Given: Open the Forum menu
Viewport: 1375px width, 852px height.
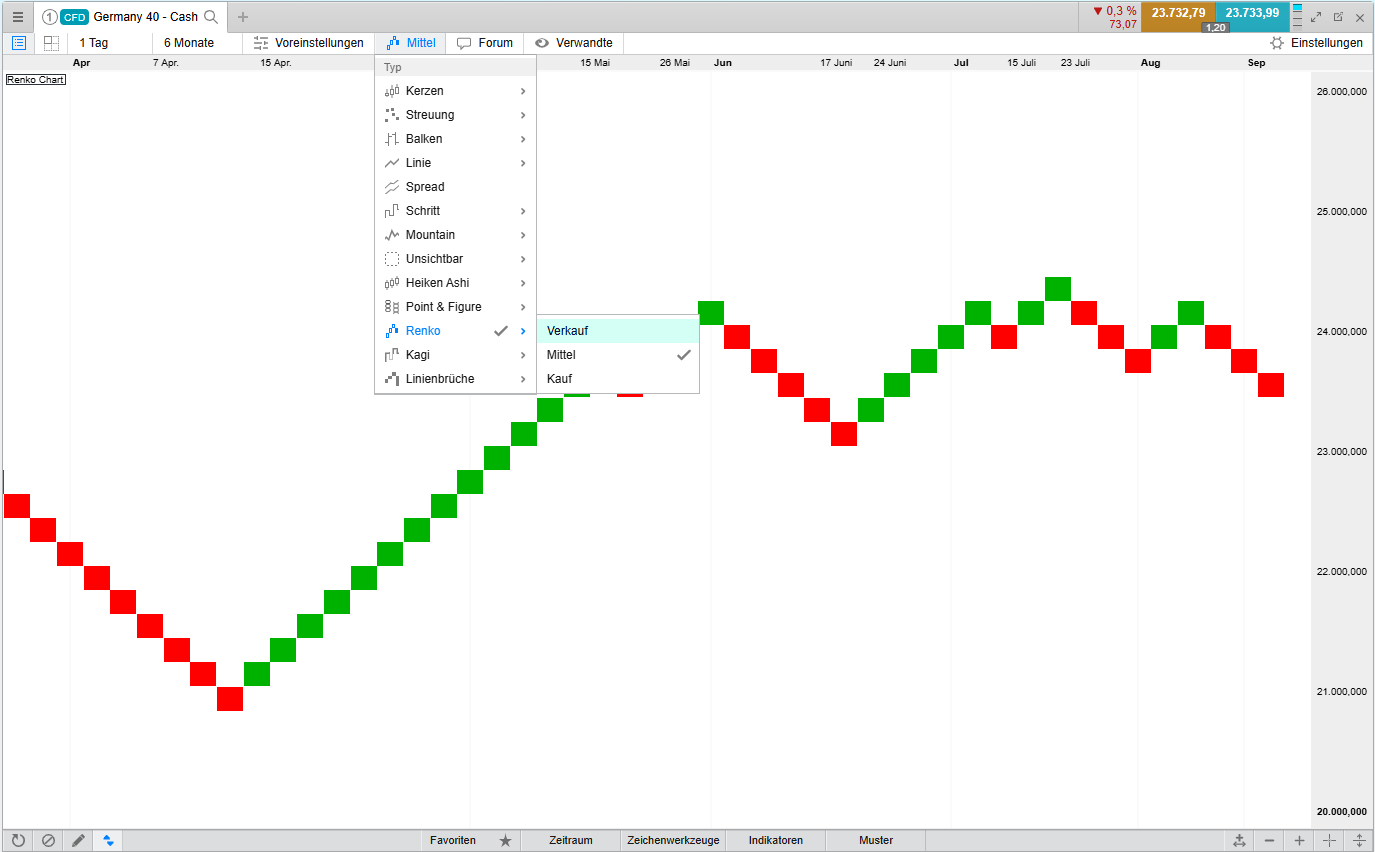Looking at the screenshot, I should click(485, 42).
